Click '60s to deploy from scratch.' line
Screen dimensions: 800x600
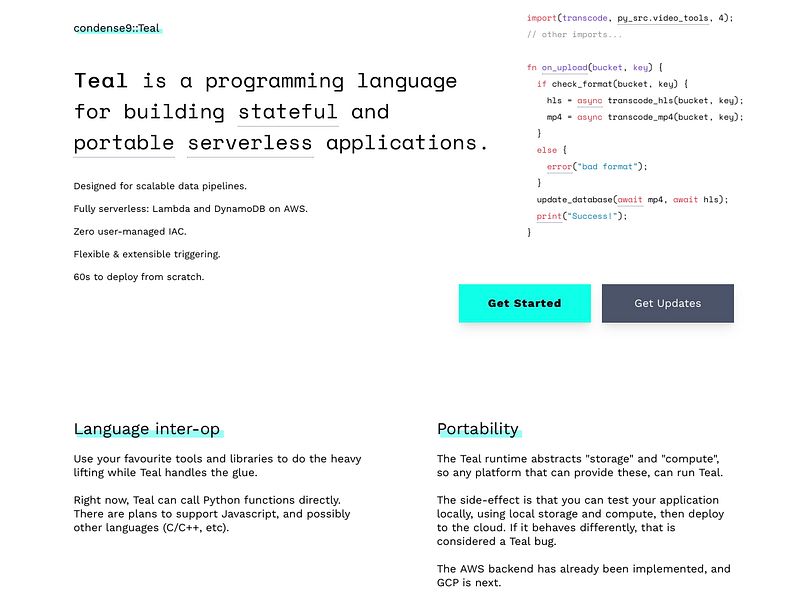[x=139, y=277]
